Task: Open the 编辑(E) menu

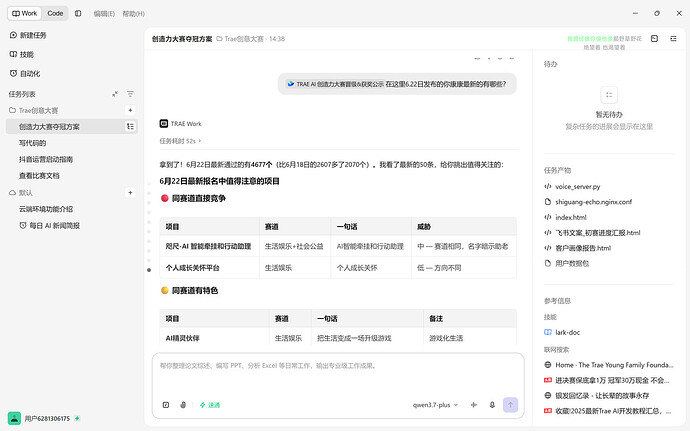Action: click(104, 14)
